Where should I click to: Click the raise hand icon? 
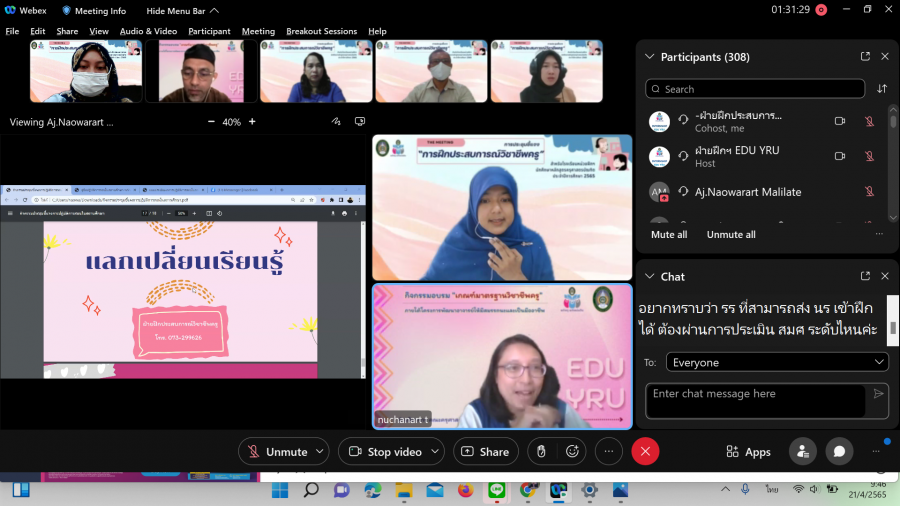click(x=541, y=452)
